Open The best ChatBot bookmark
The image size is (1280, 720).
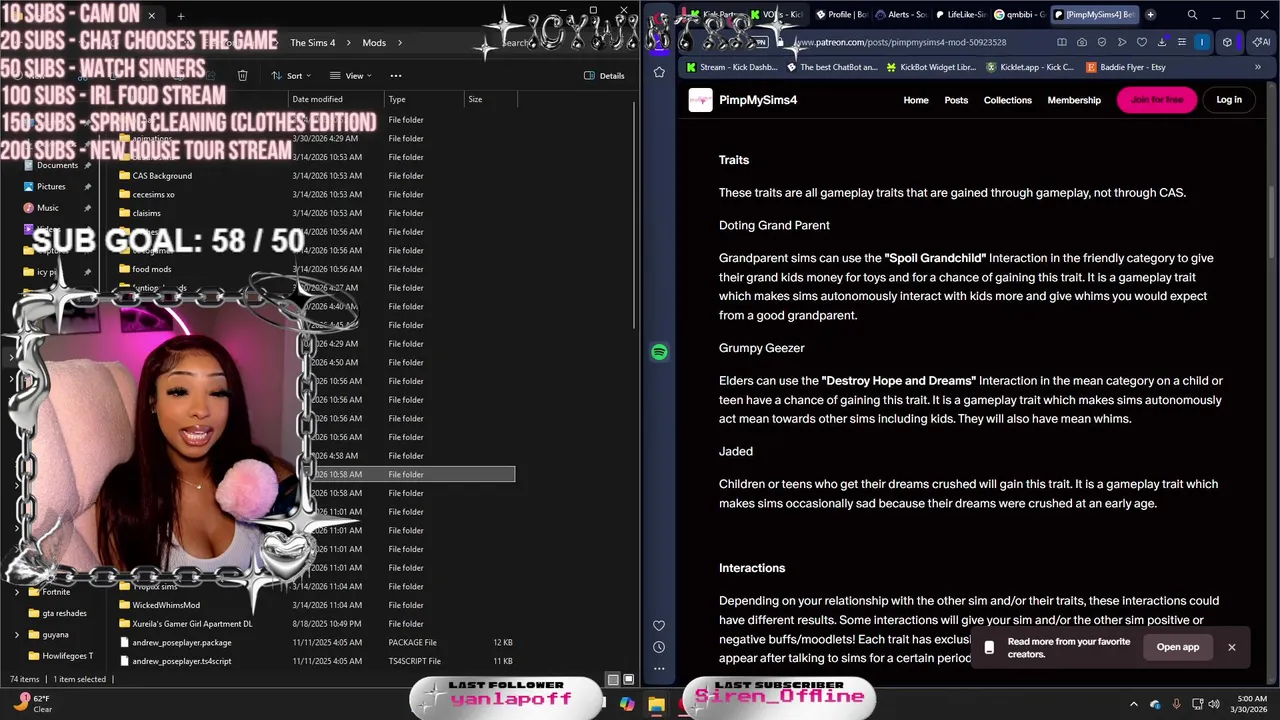831,67
